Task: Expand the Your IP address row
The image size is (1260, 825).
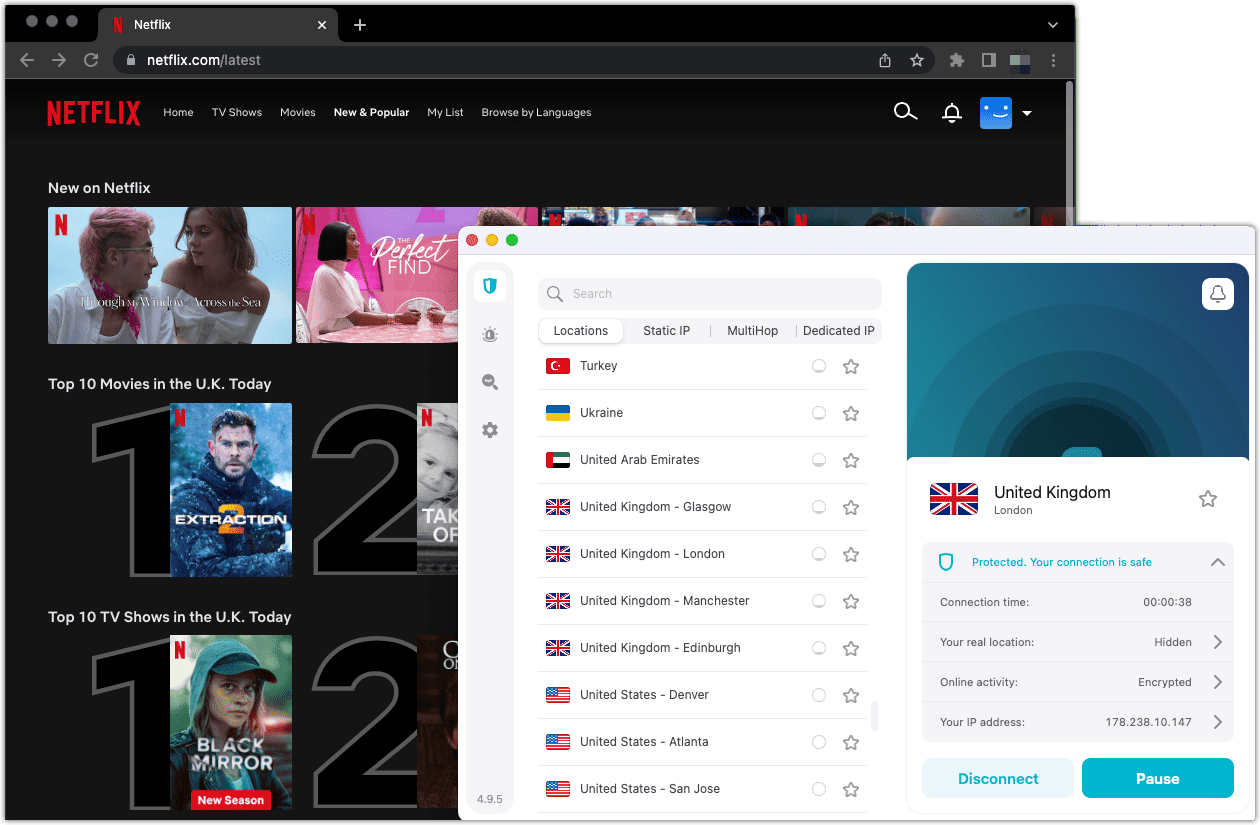Action: pyautogui.click(x=1217, y=722)
